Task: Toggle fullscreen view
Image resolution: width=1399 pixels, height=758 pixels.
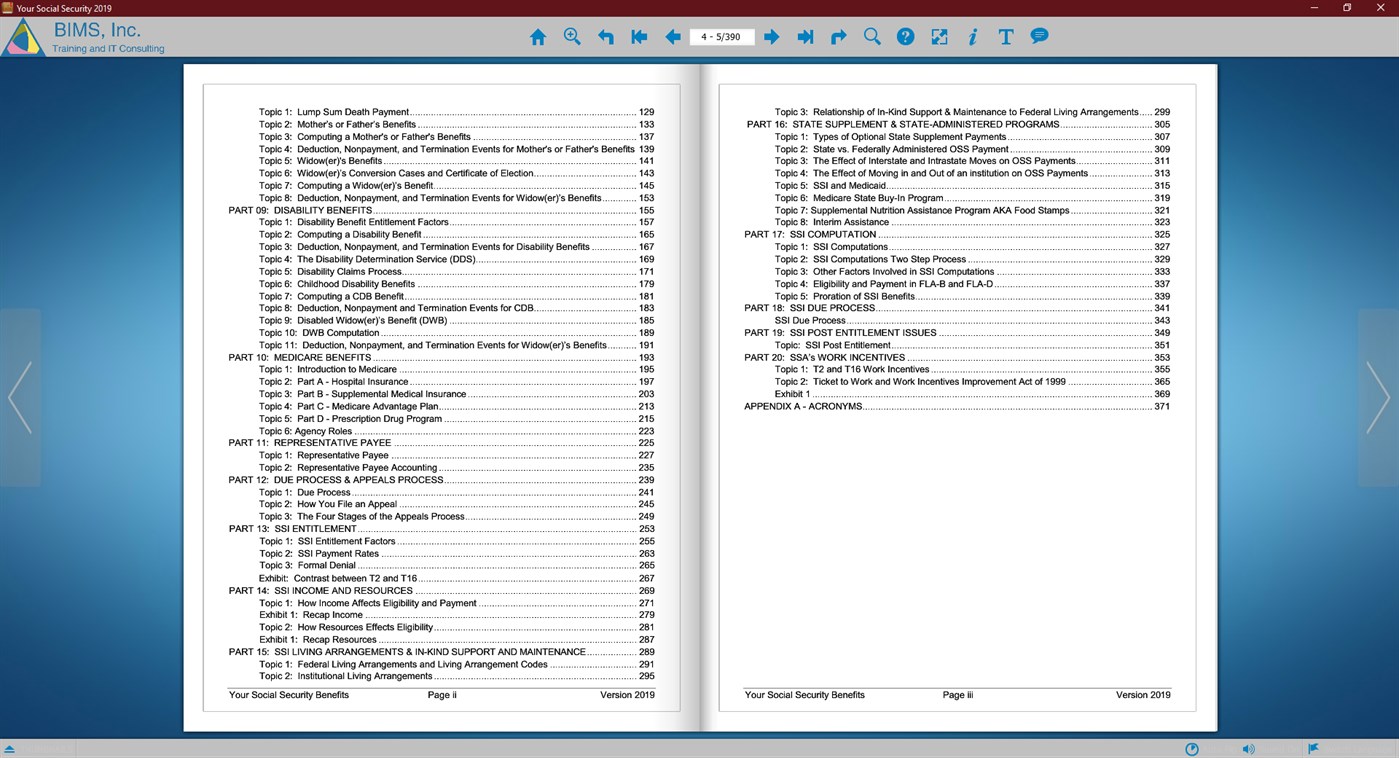Action: (939, 37)
